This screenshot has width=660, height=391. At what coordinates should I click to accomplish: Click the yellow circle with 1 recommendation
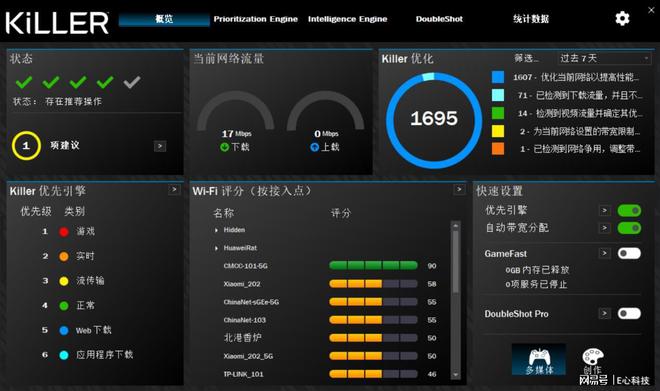[x=26, y=146]
